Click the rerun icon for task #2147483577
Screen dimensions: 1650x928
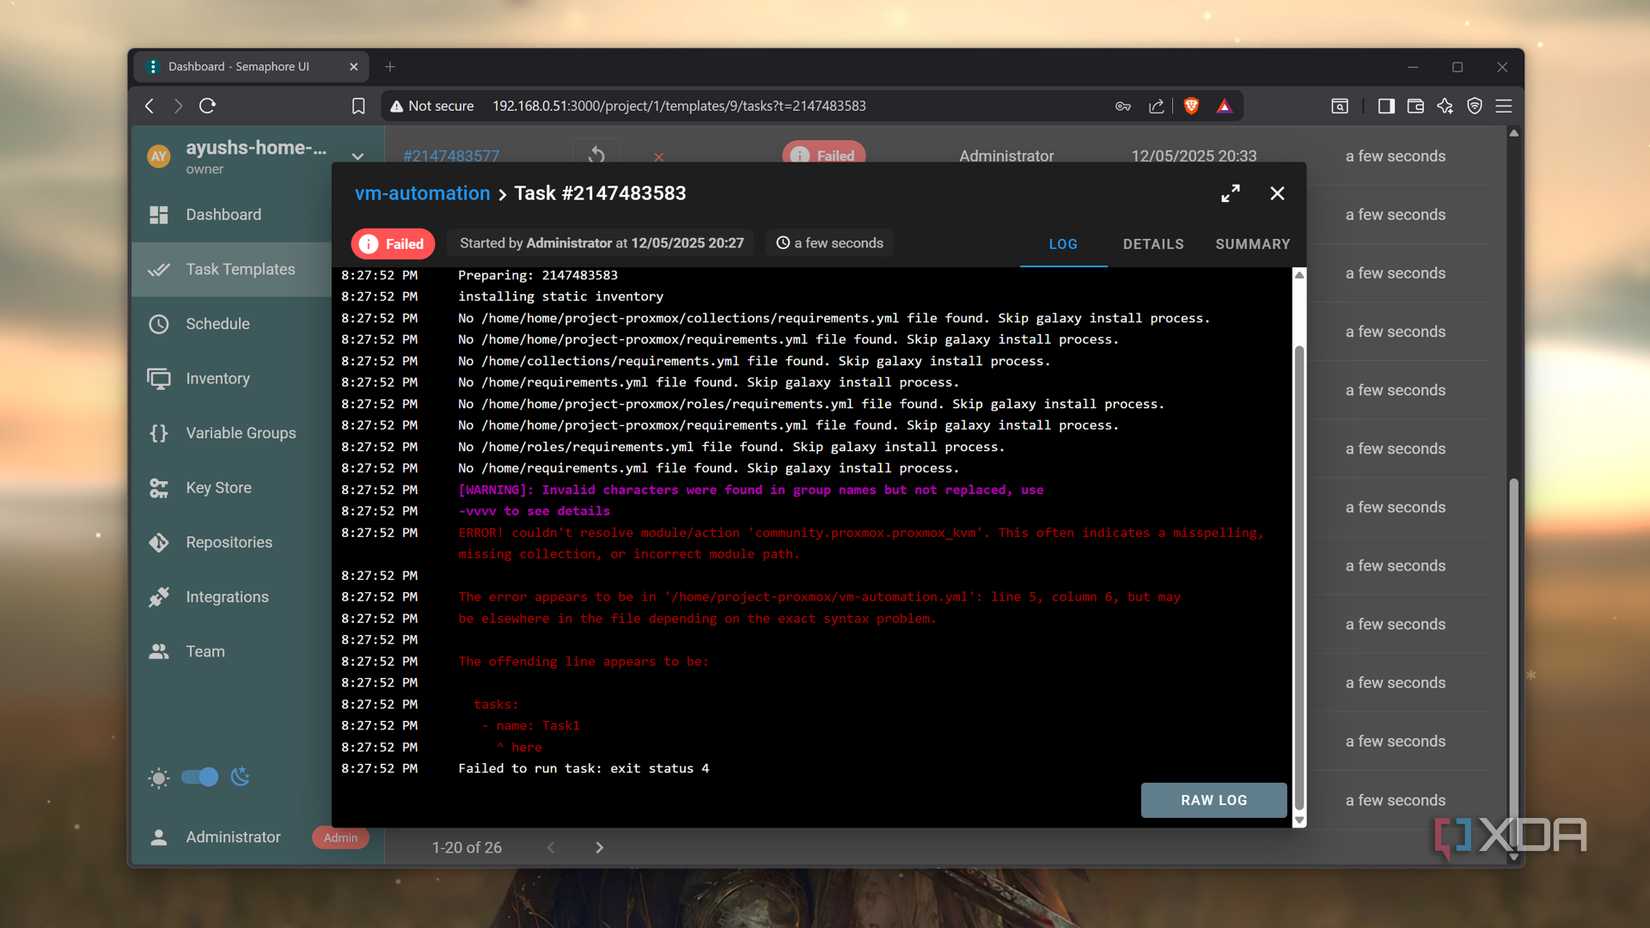pos(595,156)
